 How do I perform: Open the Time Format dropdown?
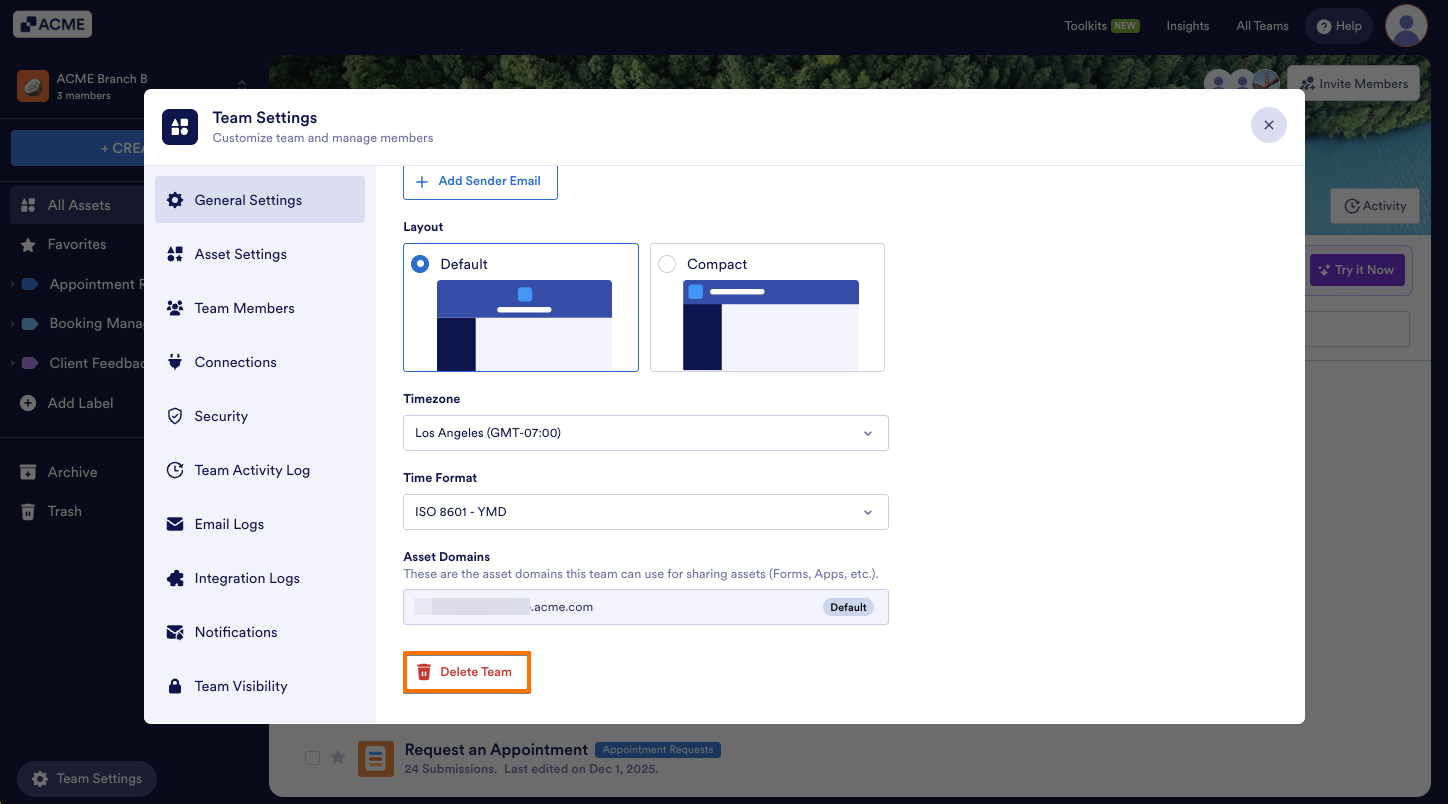[x=646, y=512]
